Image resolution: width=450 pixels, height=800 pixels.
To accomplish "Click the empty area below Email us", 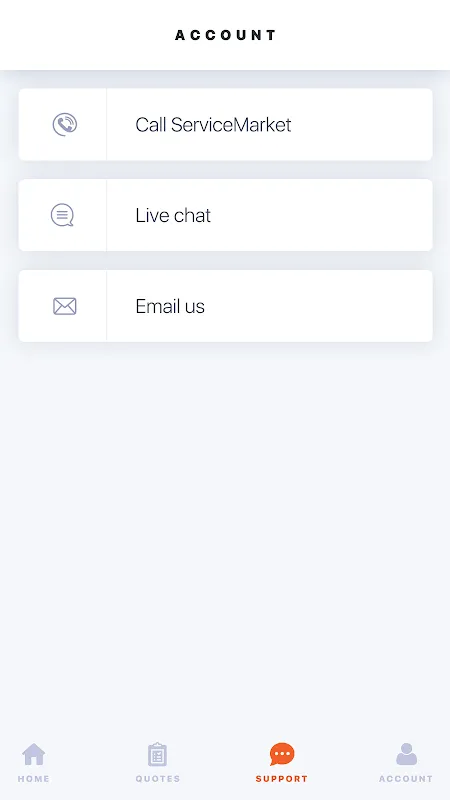I will point(225,536).
